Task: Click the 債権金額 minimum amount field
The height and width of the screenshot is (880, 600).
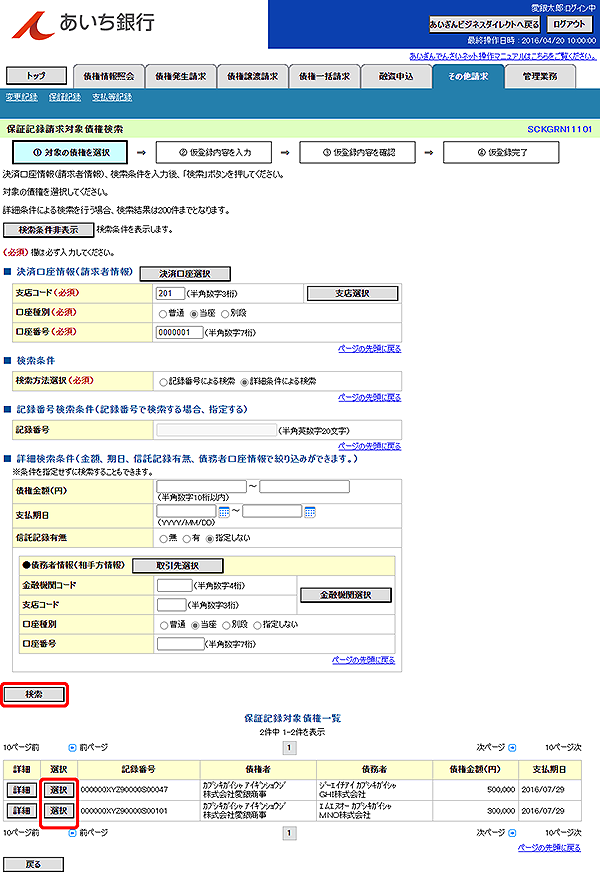Action: [201, 487]
